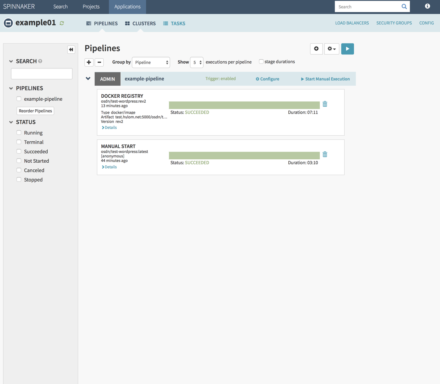Viewport: 440px width, 384px height.
Task: Check the Succeeded status filter
Action: pyautogui.click(x=19, y=151)
